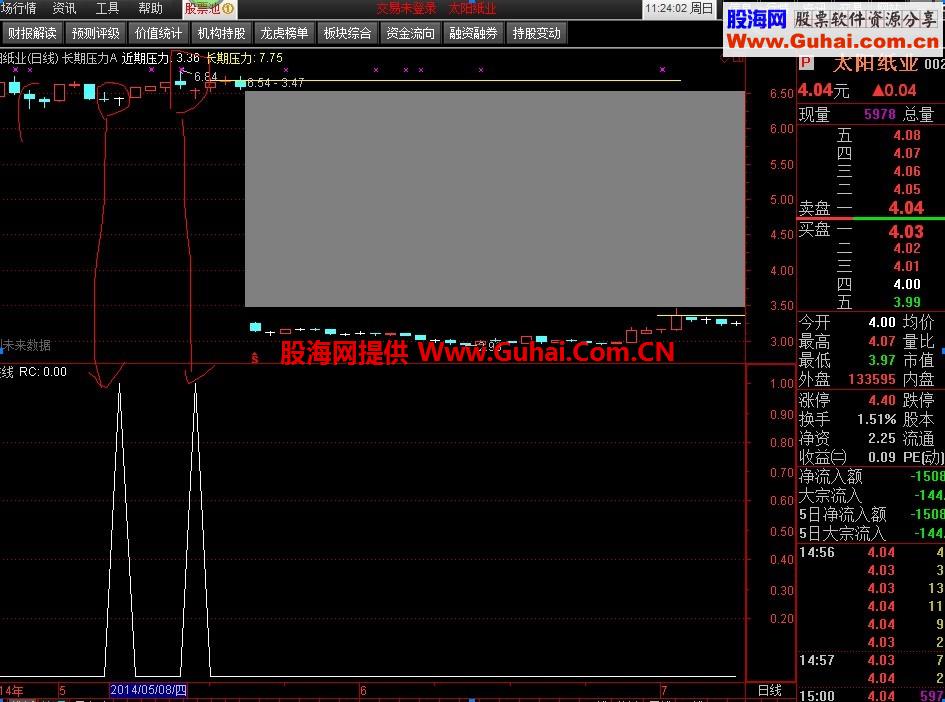Click month 6 on the time axis
945x702 pixels.
[x=363, y=691]
